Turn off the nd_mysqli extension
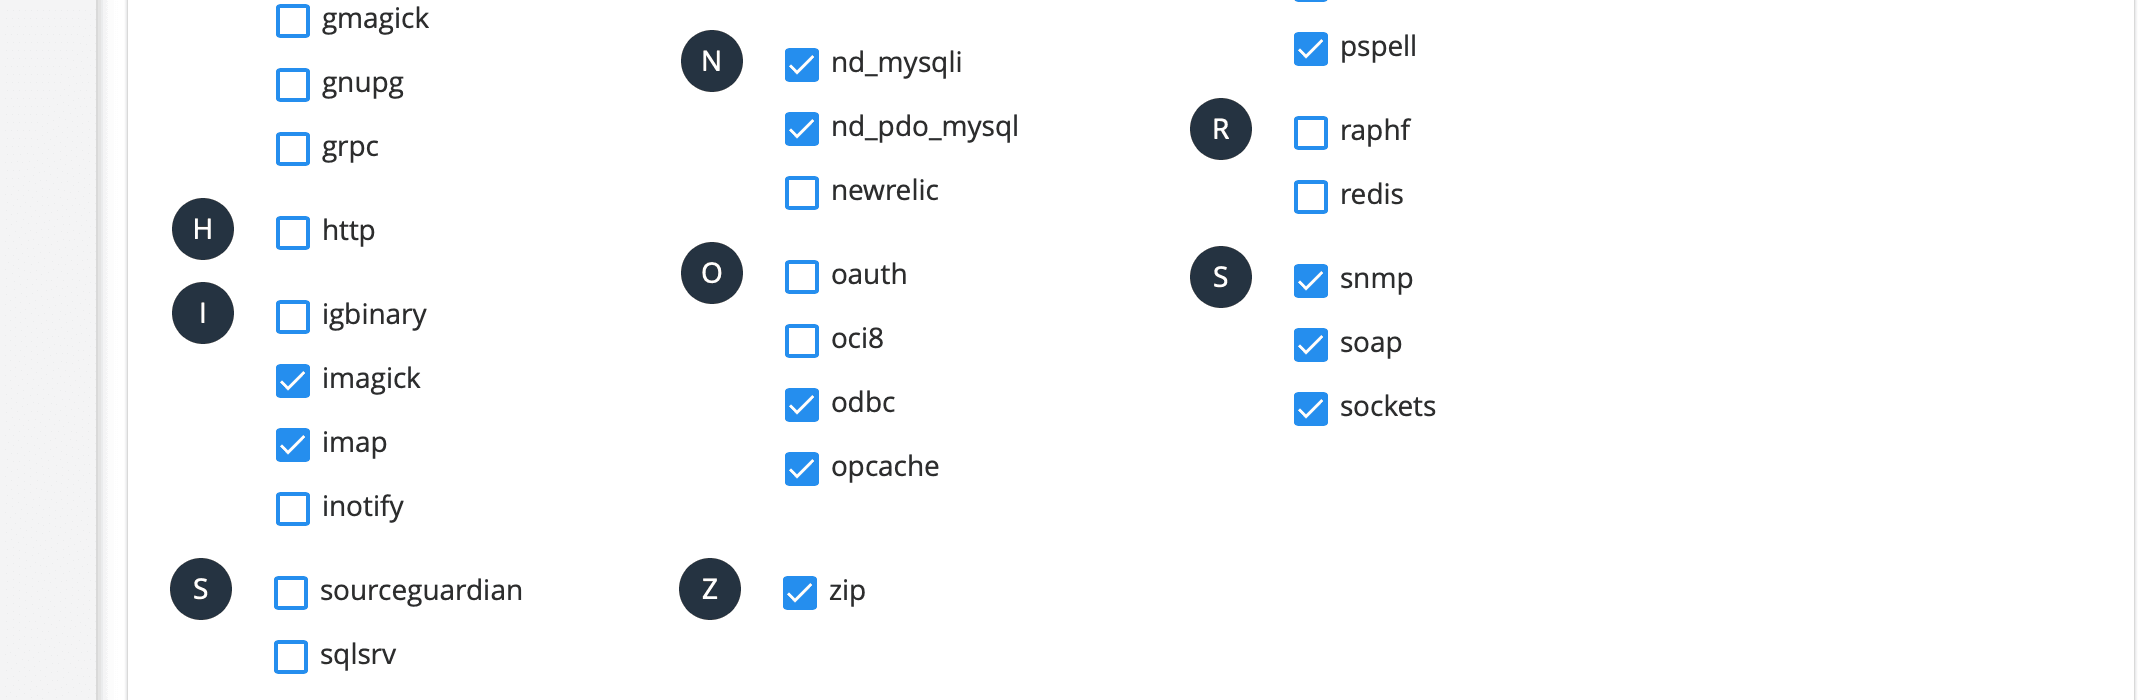Viewport: 2150px width, 700px height. point(802,65)
